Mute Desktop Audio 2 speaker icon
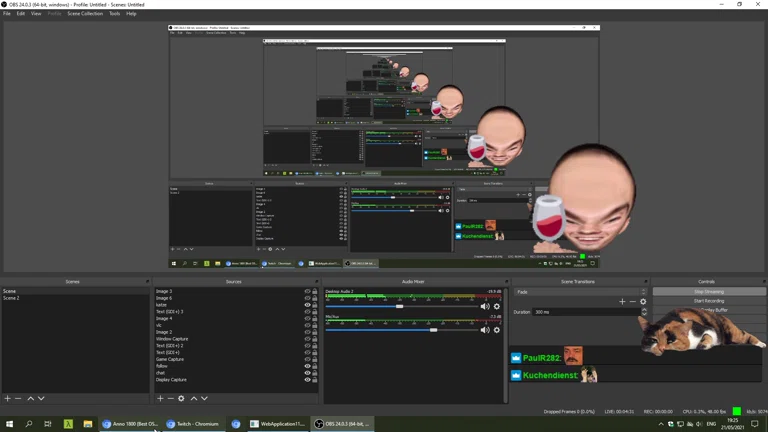 [x=485, y=306]
